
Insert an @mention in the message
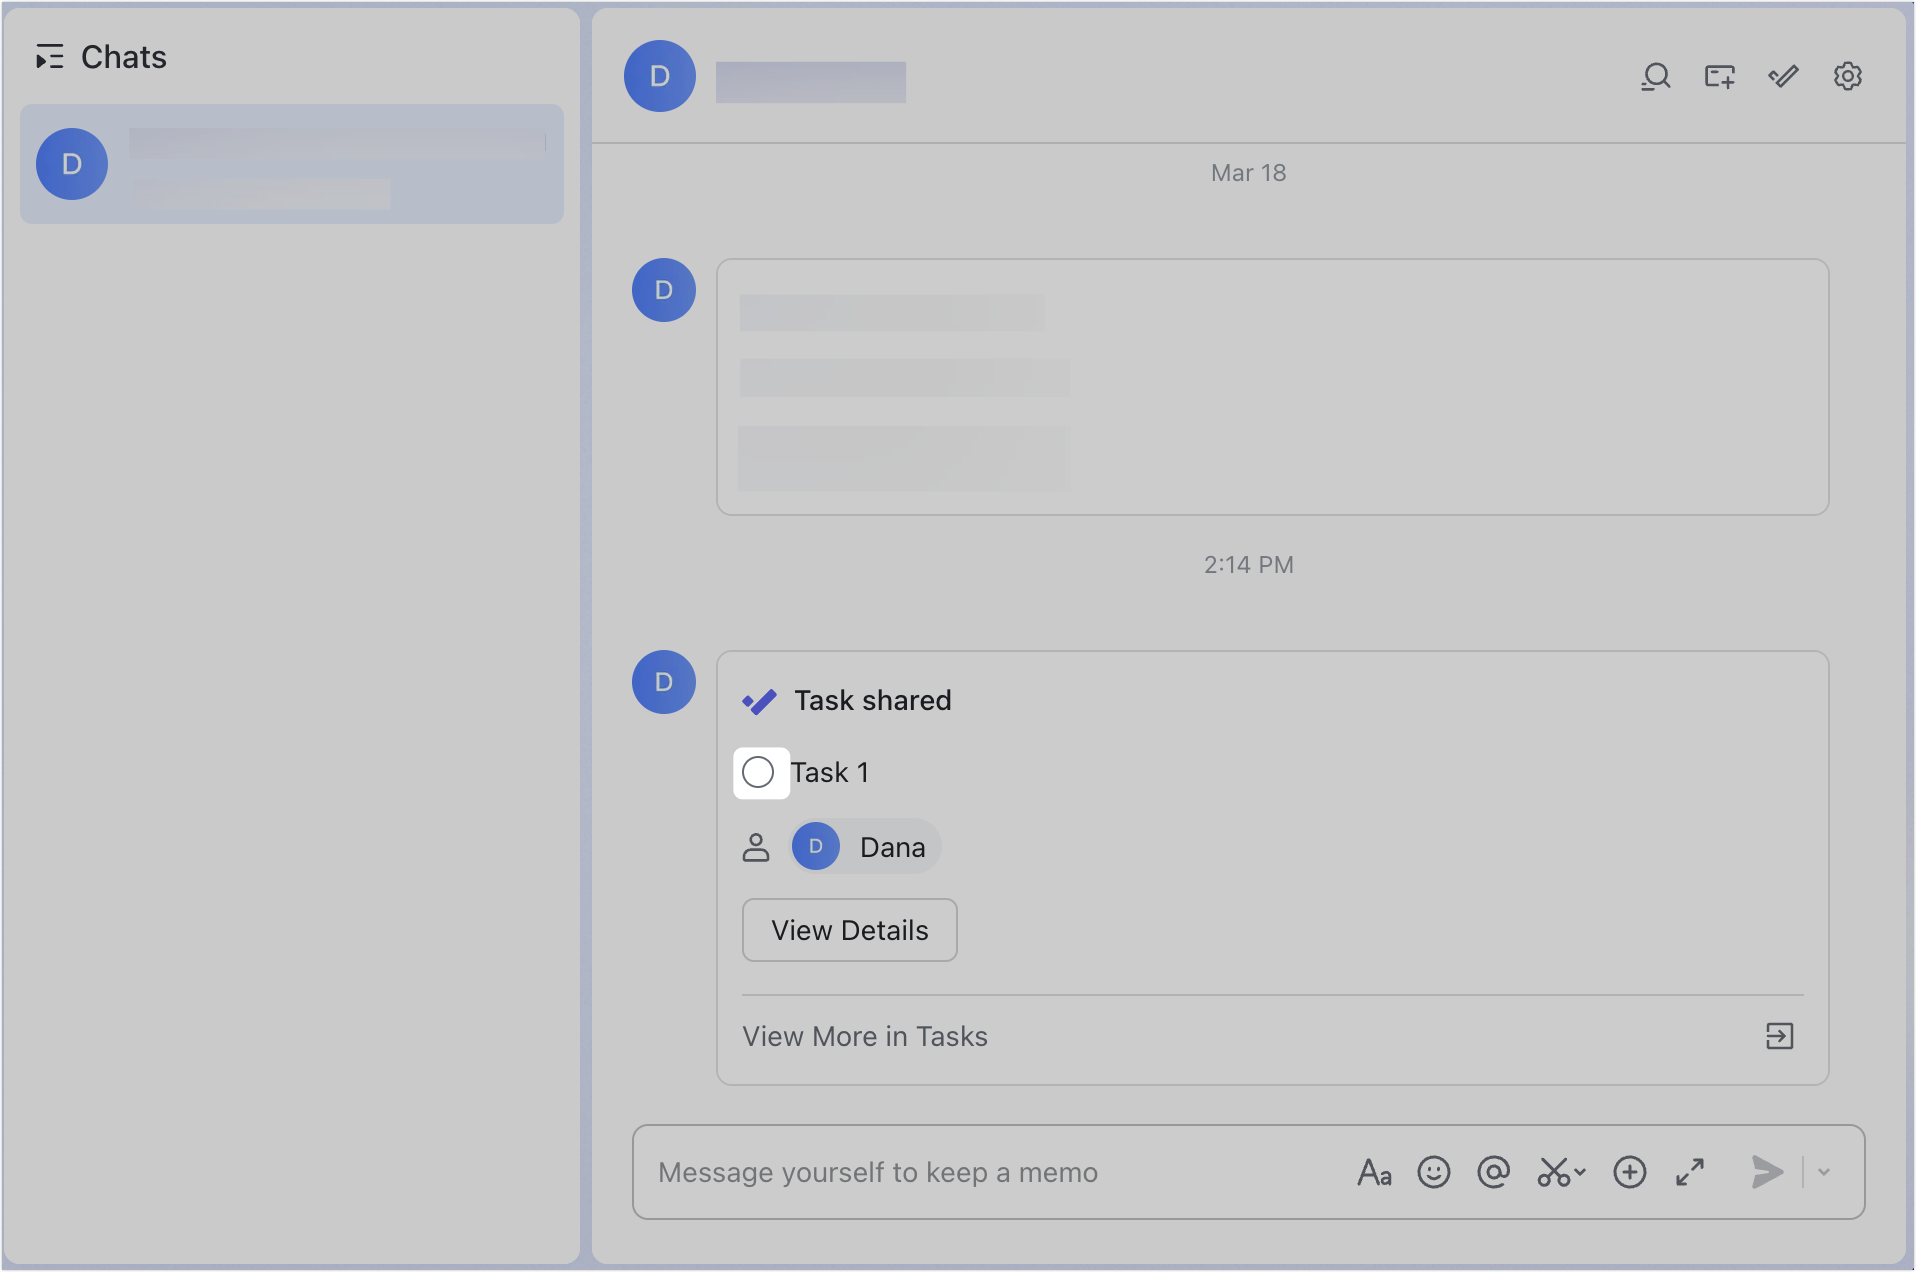[1493, 1172]
